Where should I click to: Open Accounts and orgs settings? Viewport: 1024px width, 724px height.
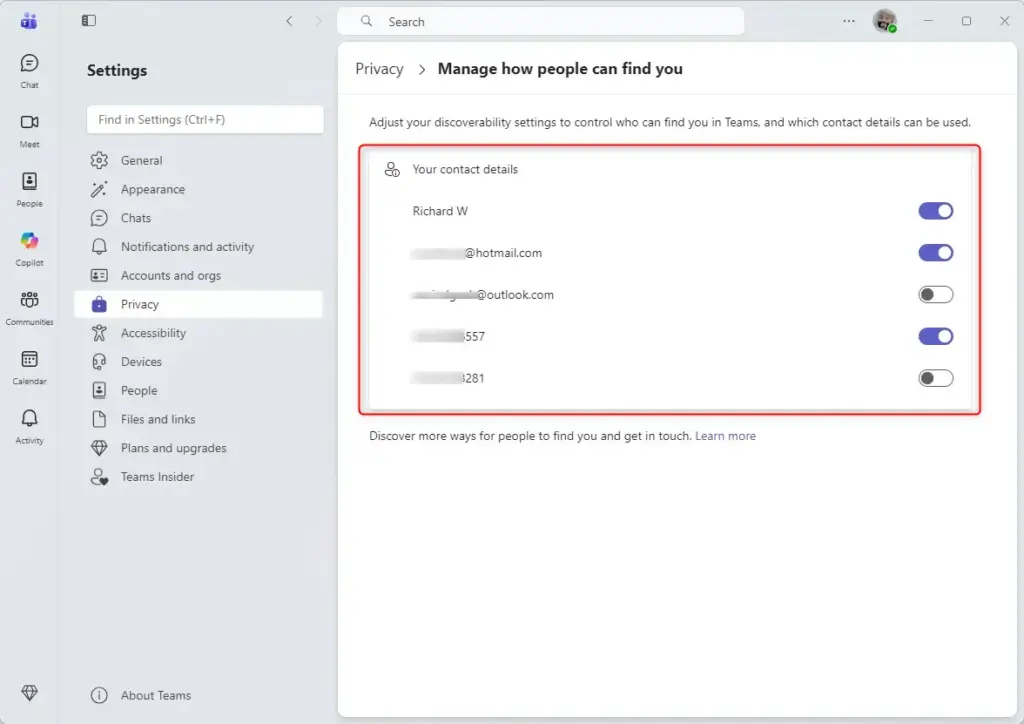(199, 275)
